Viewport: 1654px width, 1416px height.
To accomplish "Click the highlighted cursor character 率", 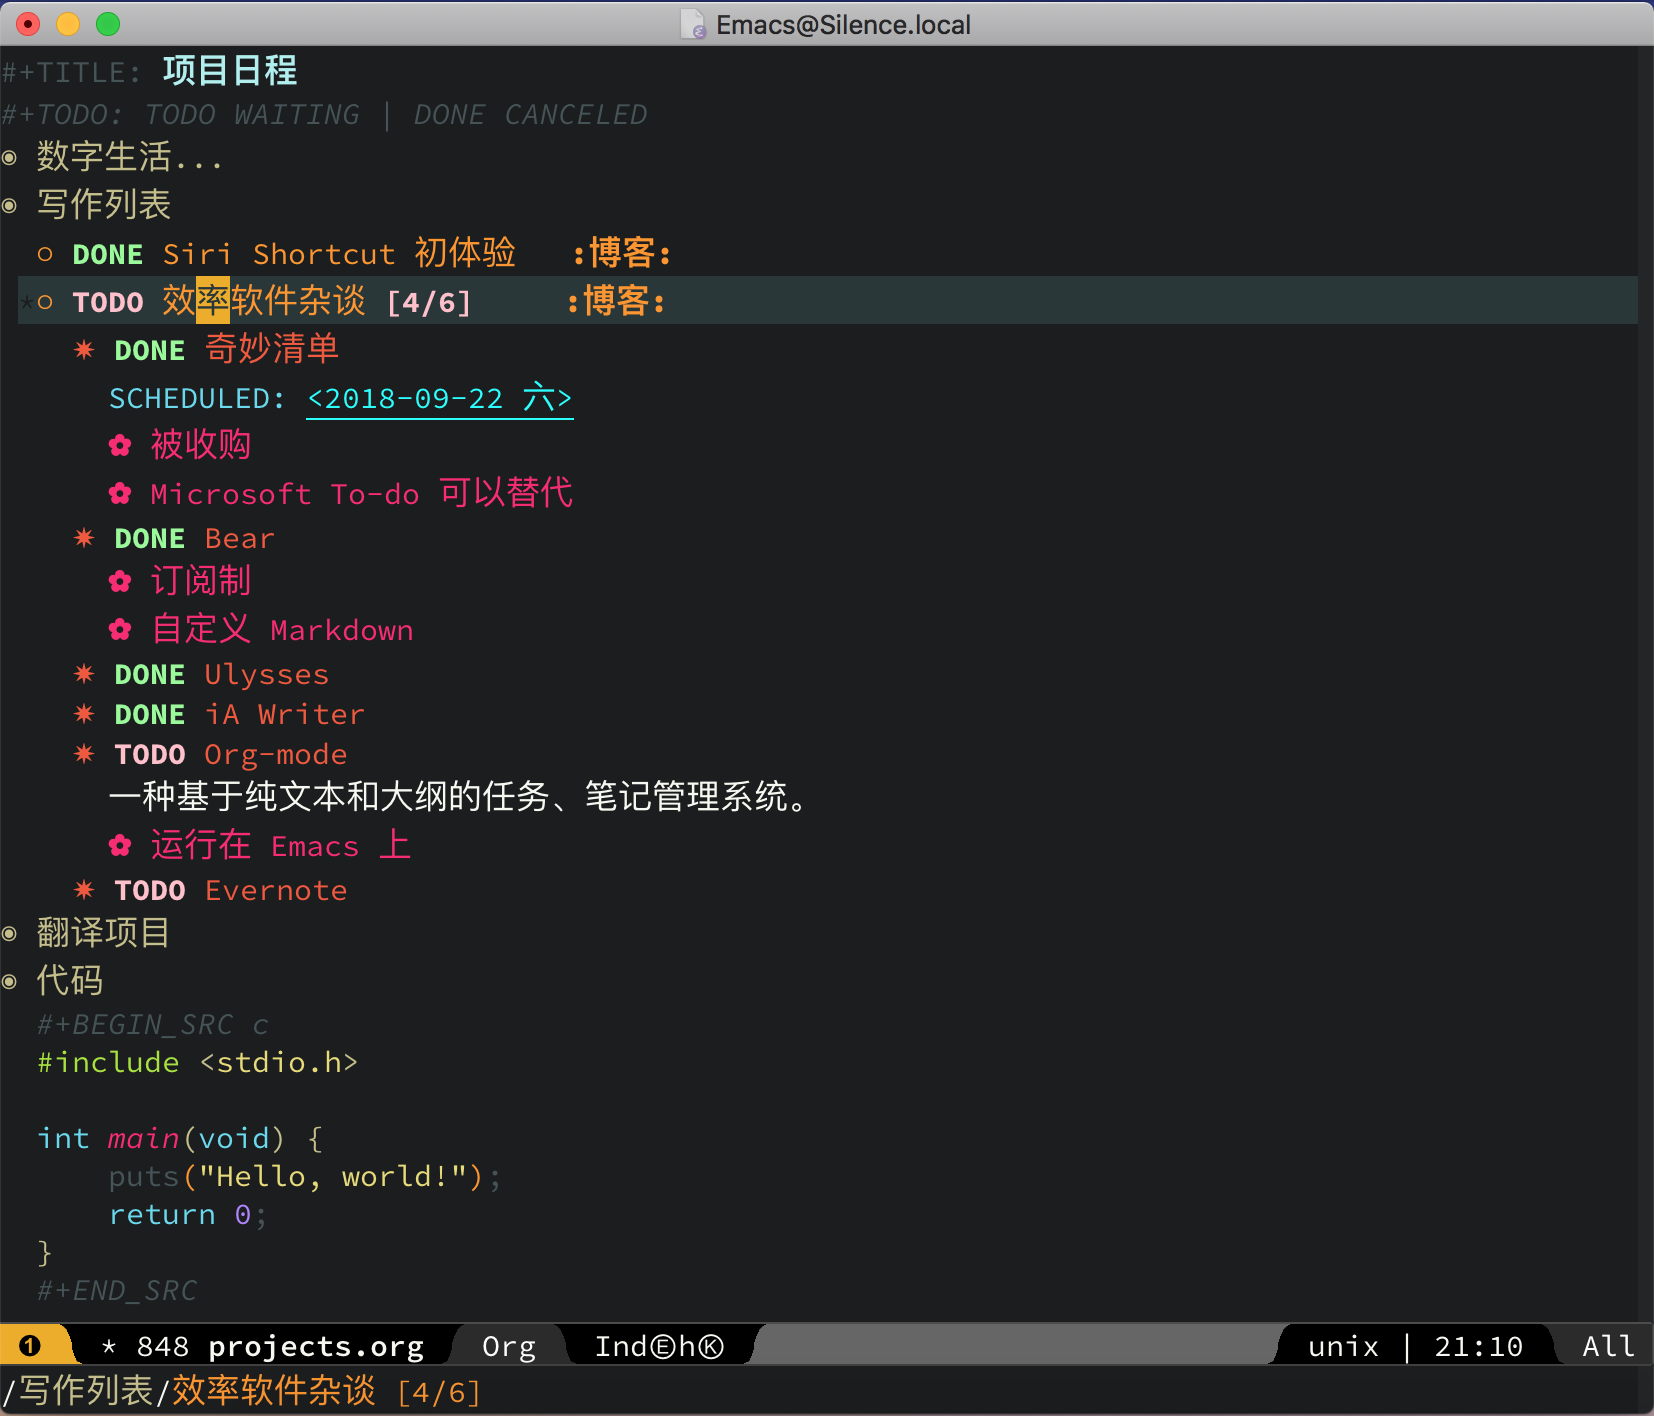I will click(213, 300).
